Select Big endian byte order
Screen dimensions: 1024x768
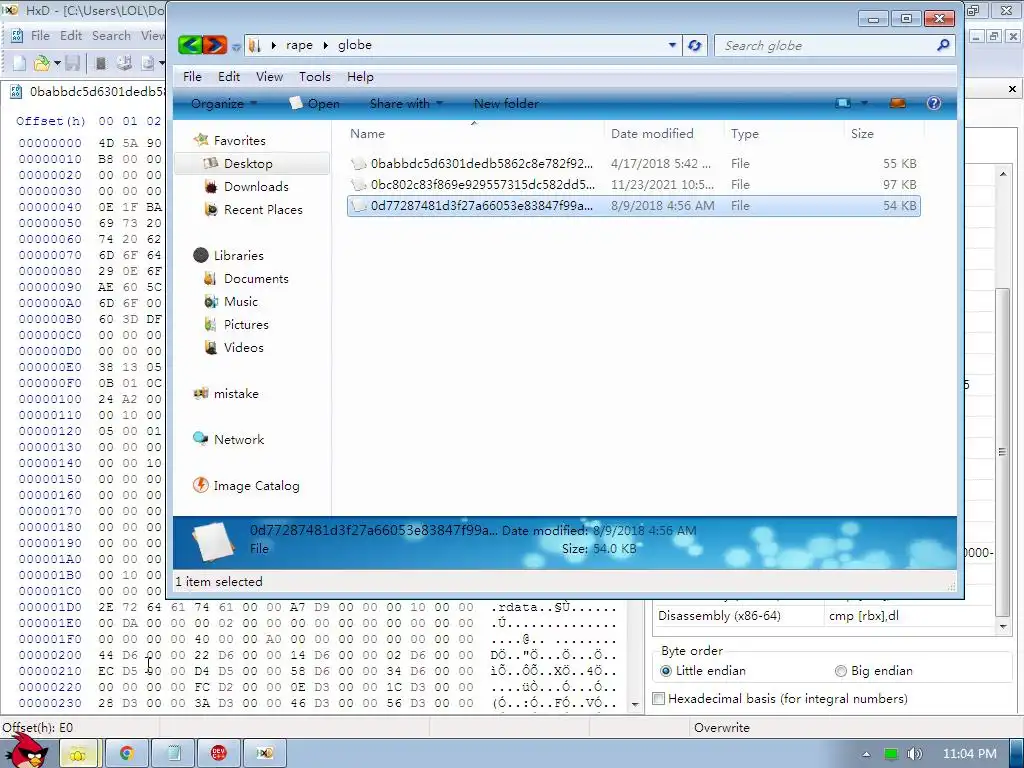(874, 671)
